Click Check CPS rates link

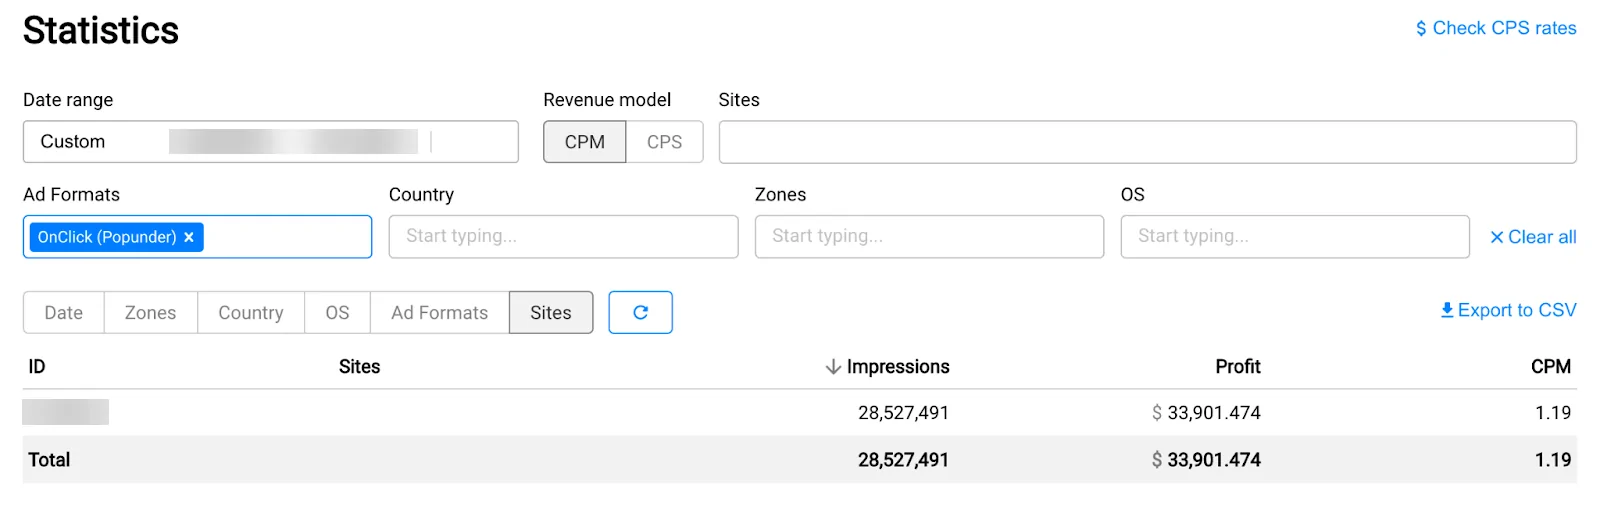point(1495,28)
